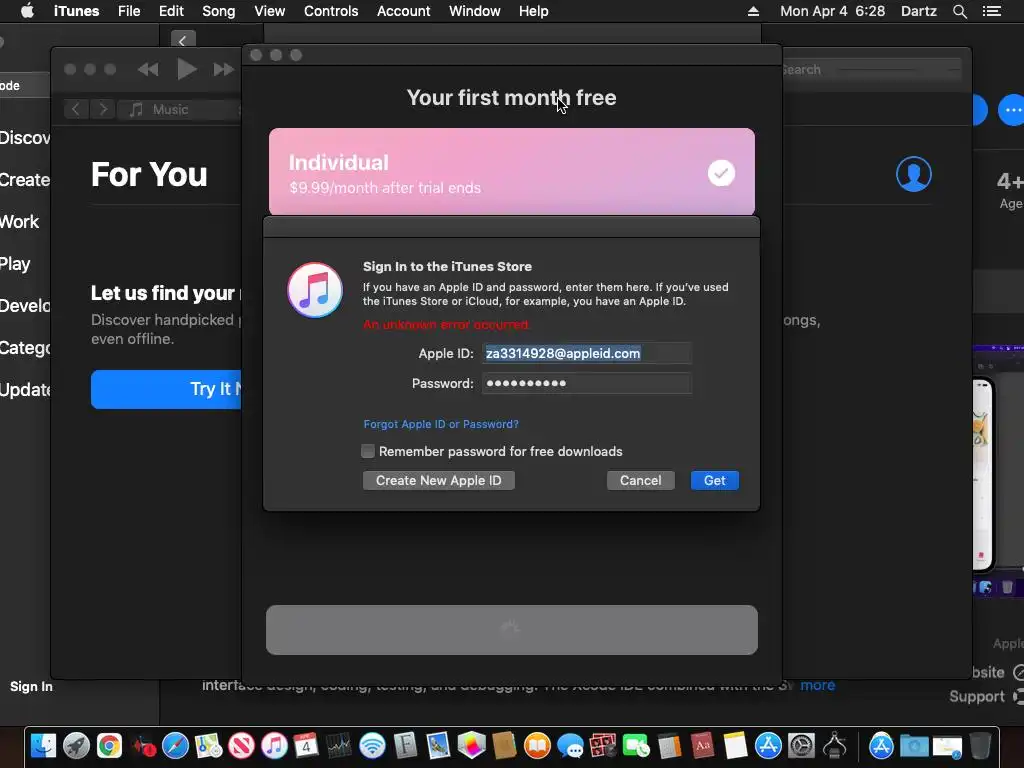
Task: Open Books app in the Dock
Action: 537,746
